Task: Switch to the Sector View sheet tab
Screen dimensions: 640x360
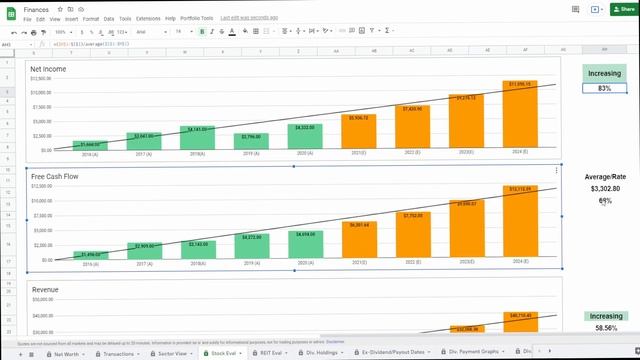Action: tap(171, 353)
